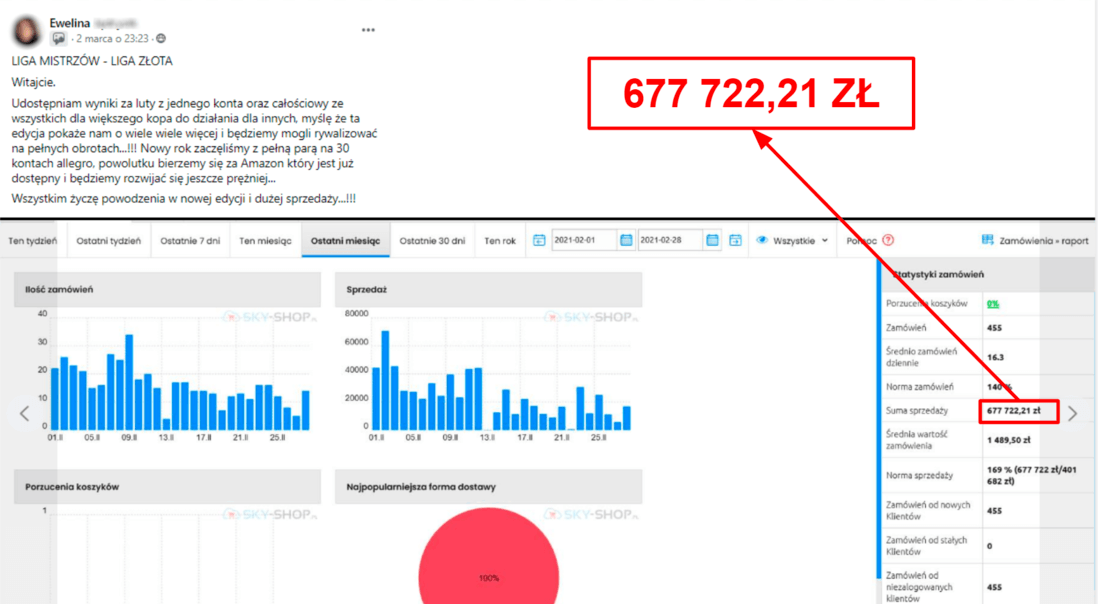Go to previous charts with left chevron
Screen dimensions: 1098x604
[x=25, y=413]
